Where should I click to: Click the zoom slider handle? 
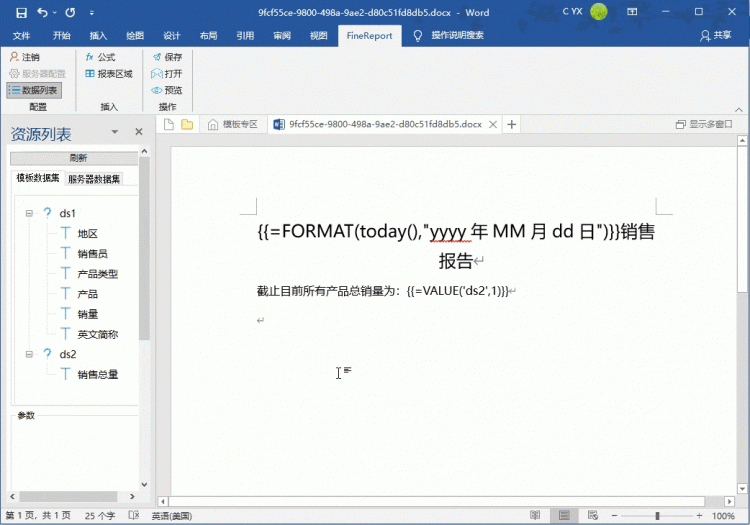(657, 515)
